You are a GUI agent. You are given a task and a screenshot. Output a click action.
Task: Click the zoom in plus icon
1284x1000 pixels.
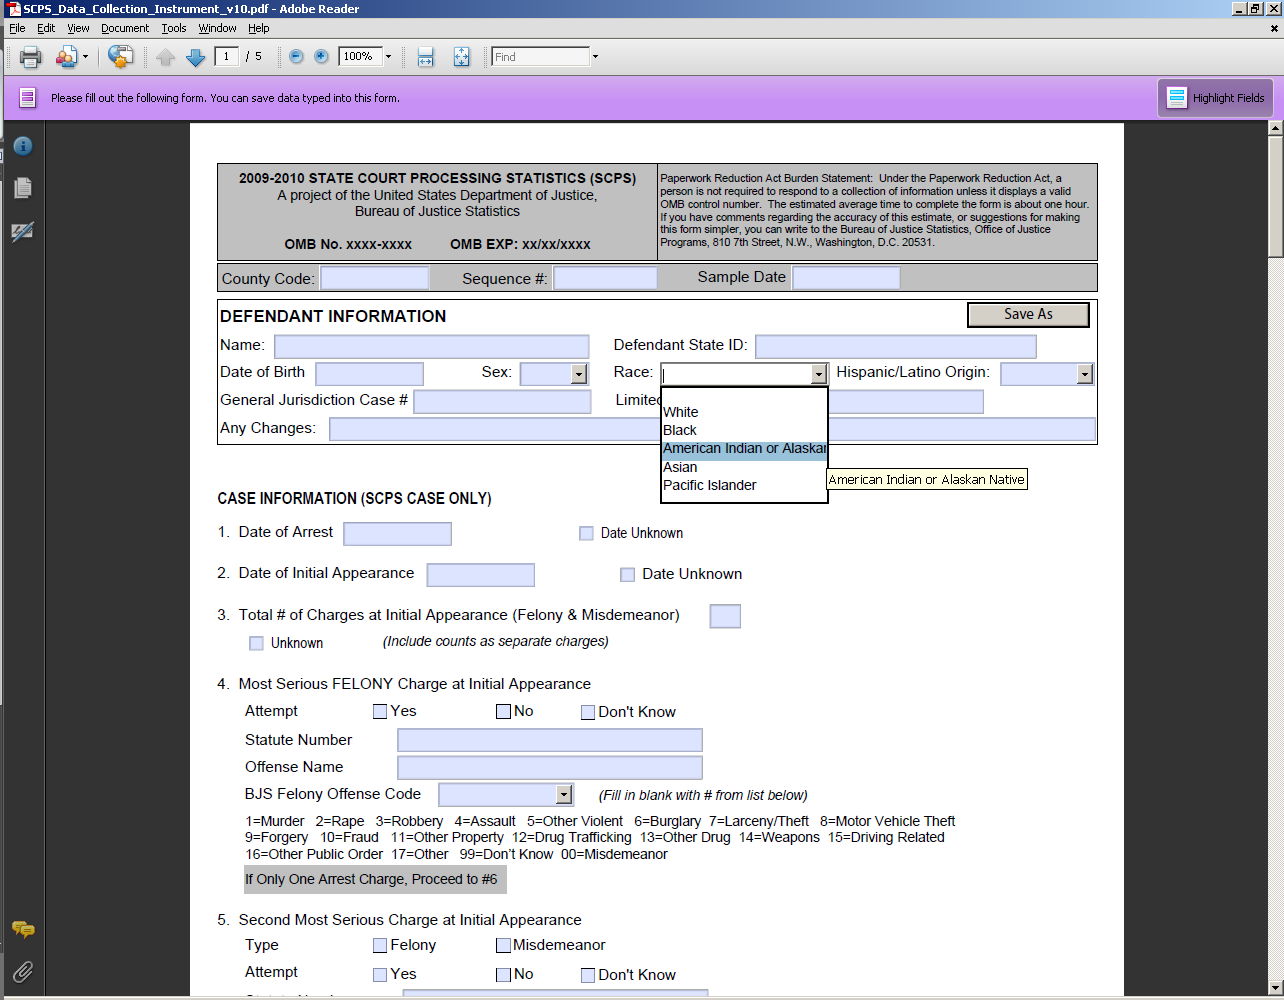coord(321,57)
